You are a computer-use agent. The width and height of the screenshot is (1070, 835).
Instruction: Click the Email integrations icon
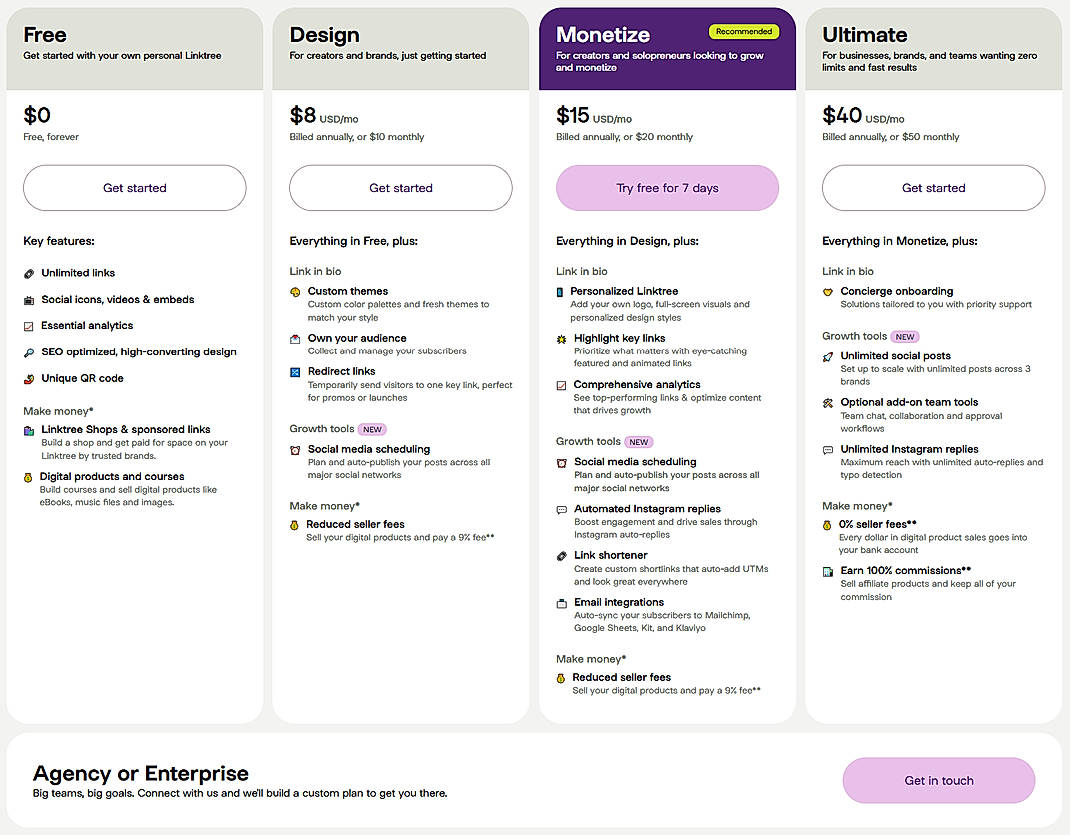point(562,602)
